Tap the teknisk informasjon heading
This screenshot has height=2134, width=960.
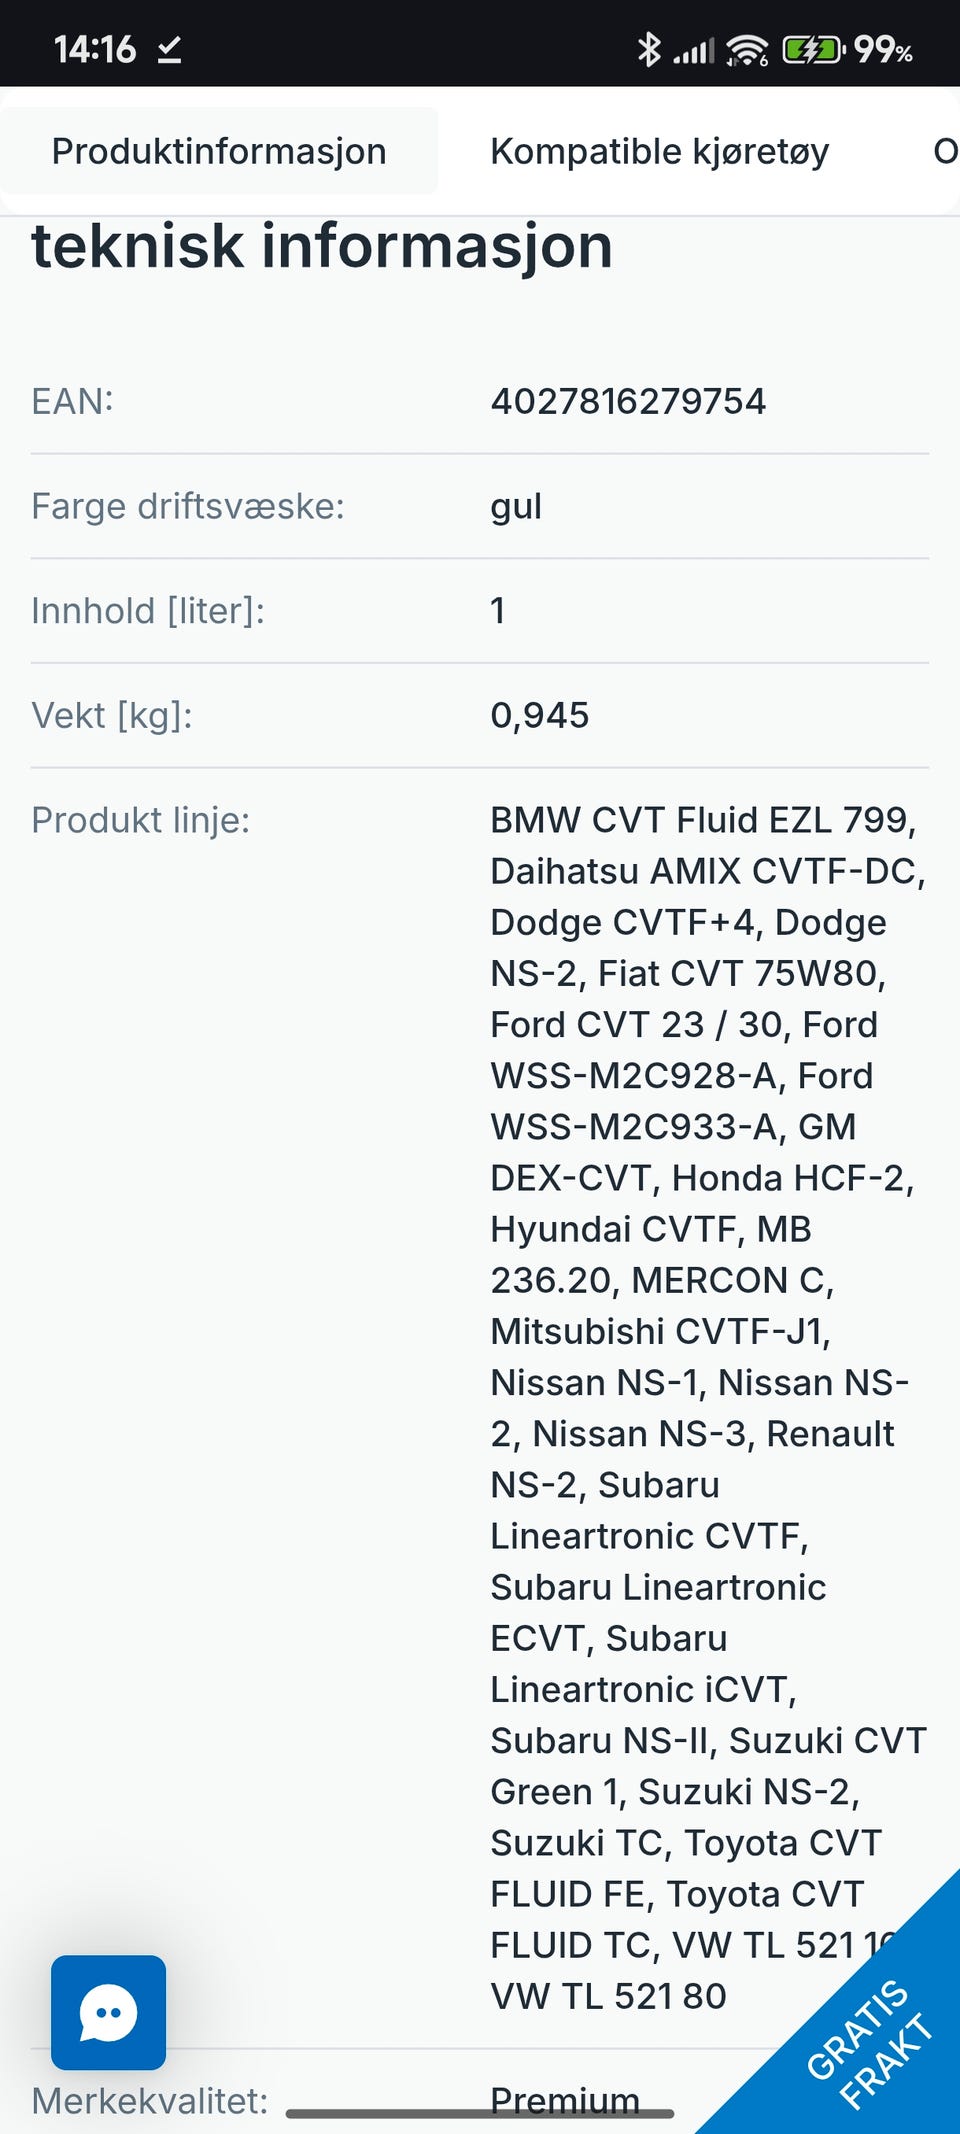tap(321, 246)
